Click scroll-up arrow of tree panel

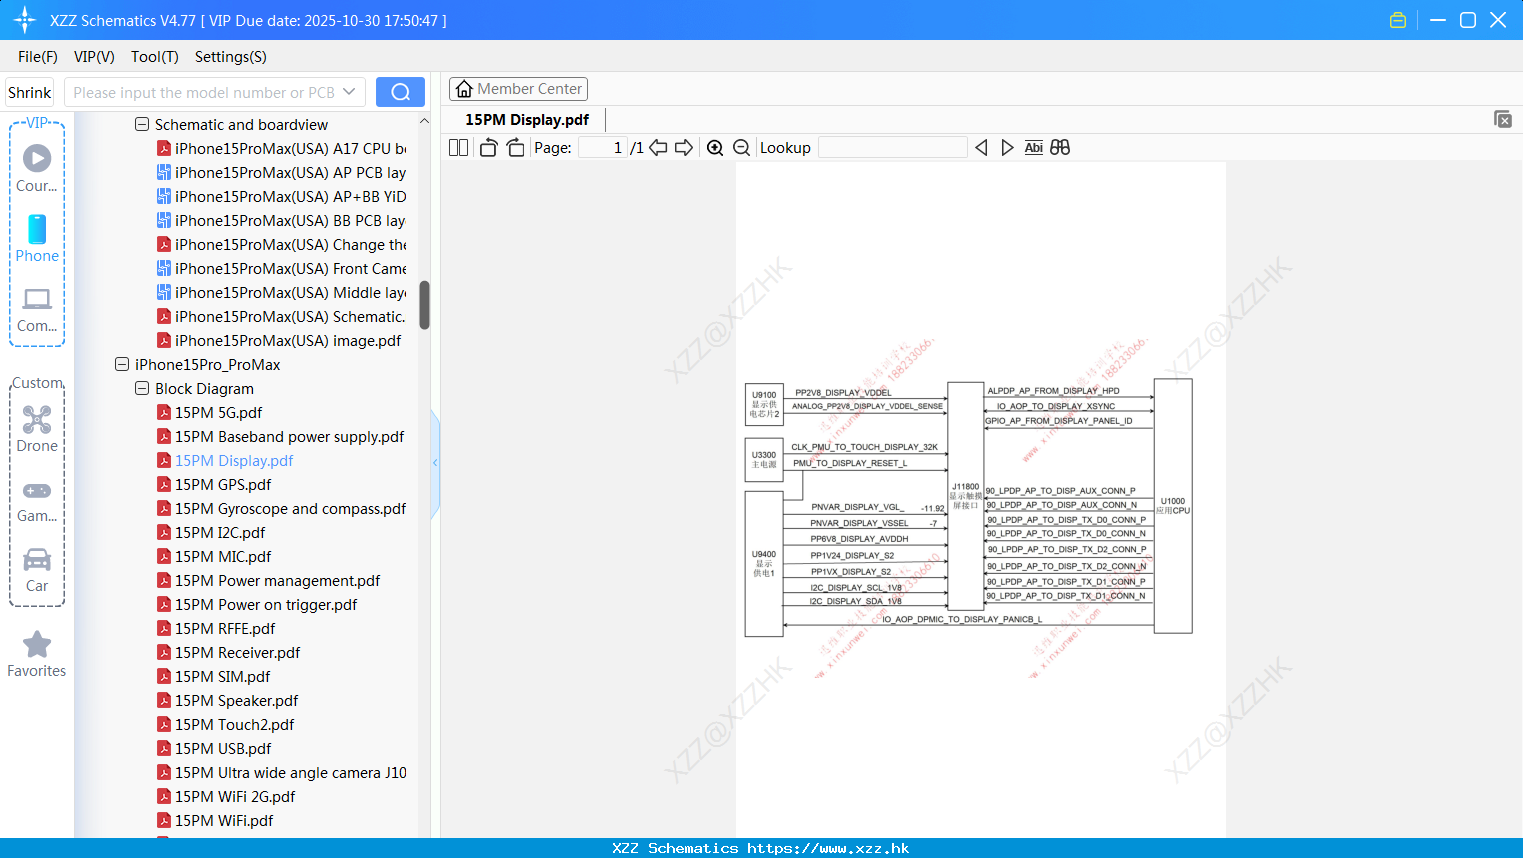click(424, 121)
